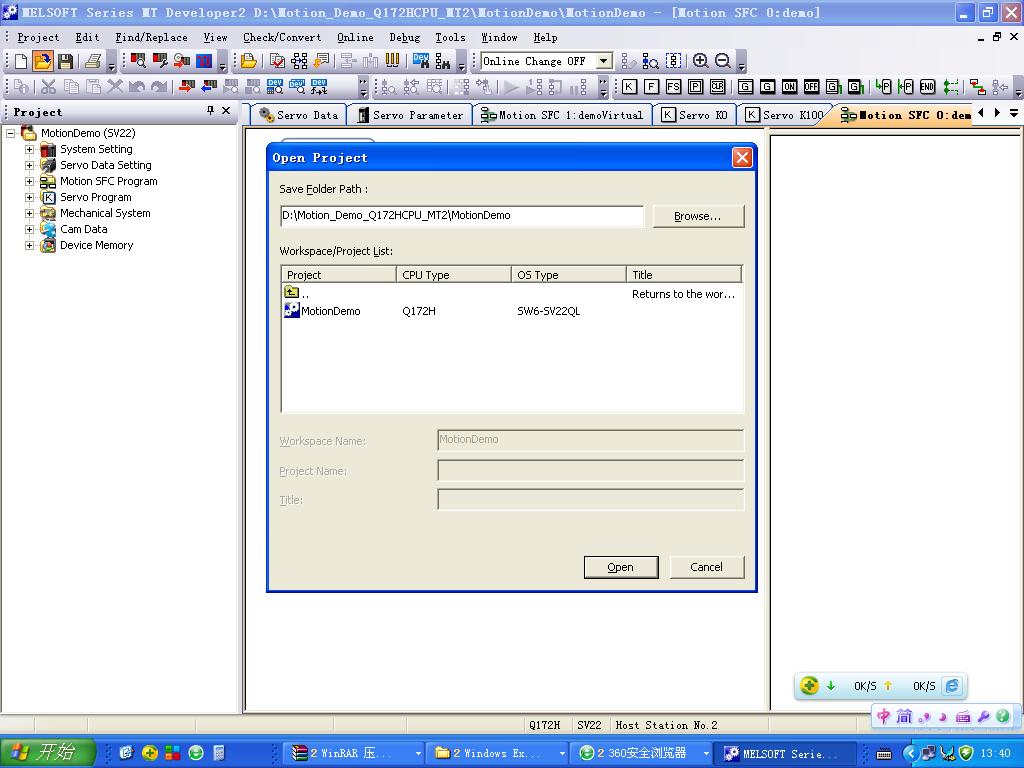Pin the Project panel using pushpin icon

pyautogui.click(x=210, y=111)
